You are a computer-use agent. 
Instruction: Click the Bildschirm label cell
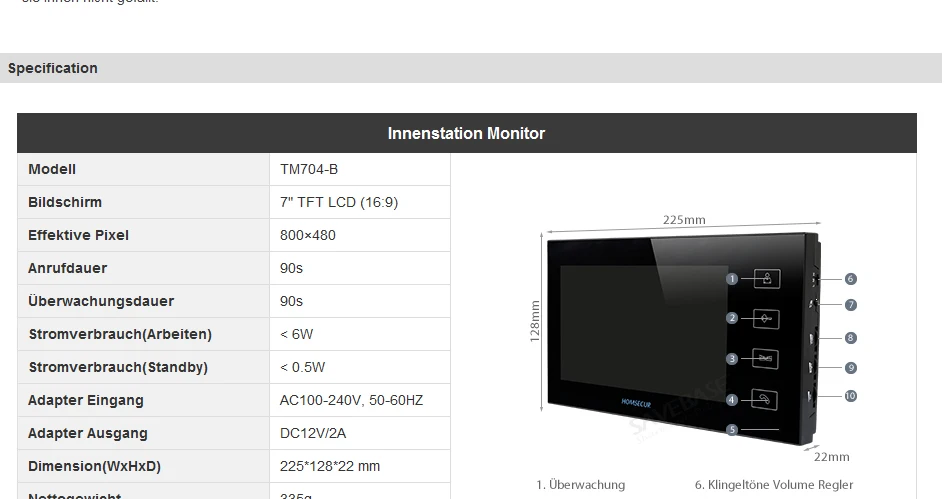pos(144,202)
